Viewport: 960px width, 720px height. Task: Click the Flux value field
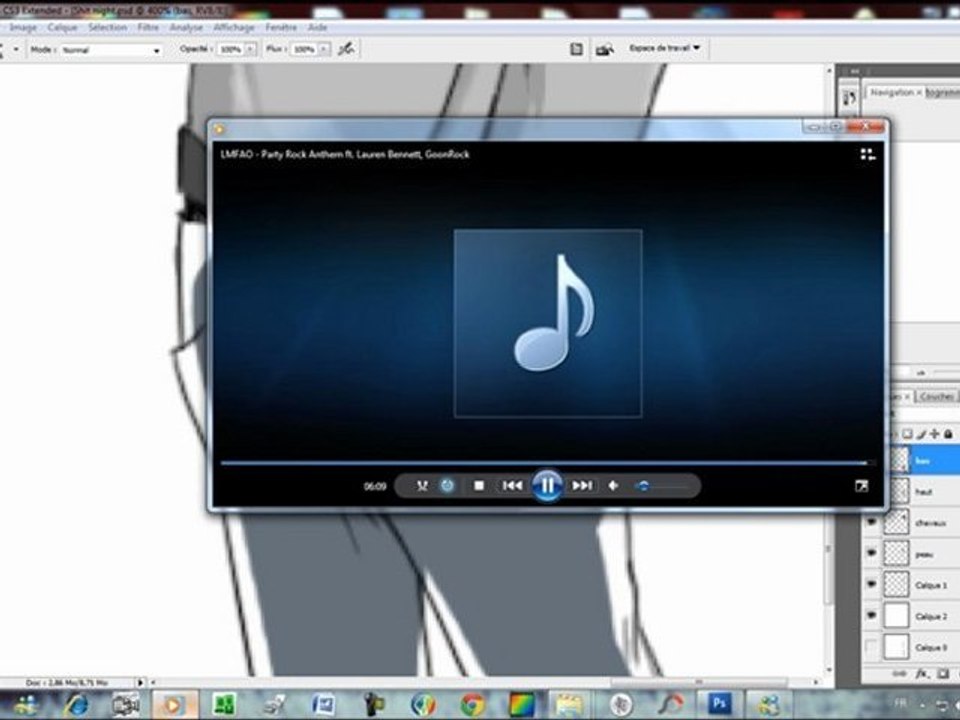305,50
